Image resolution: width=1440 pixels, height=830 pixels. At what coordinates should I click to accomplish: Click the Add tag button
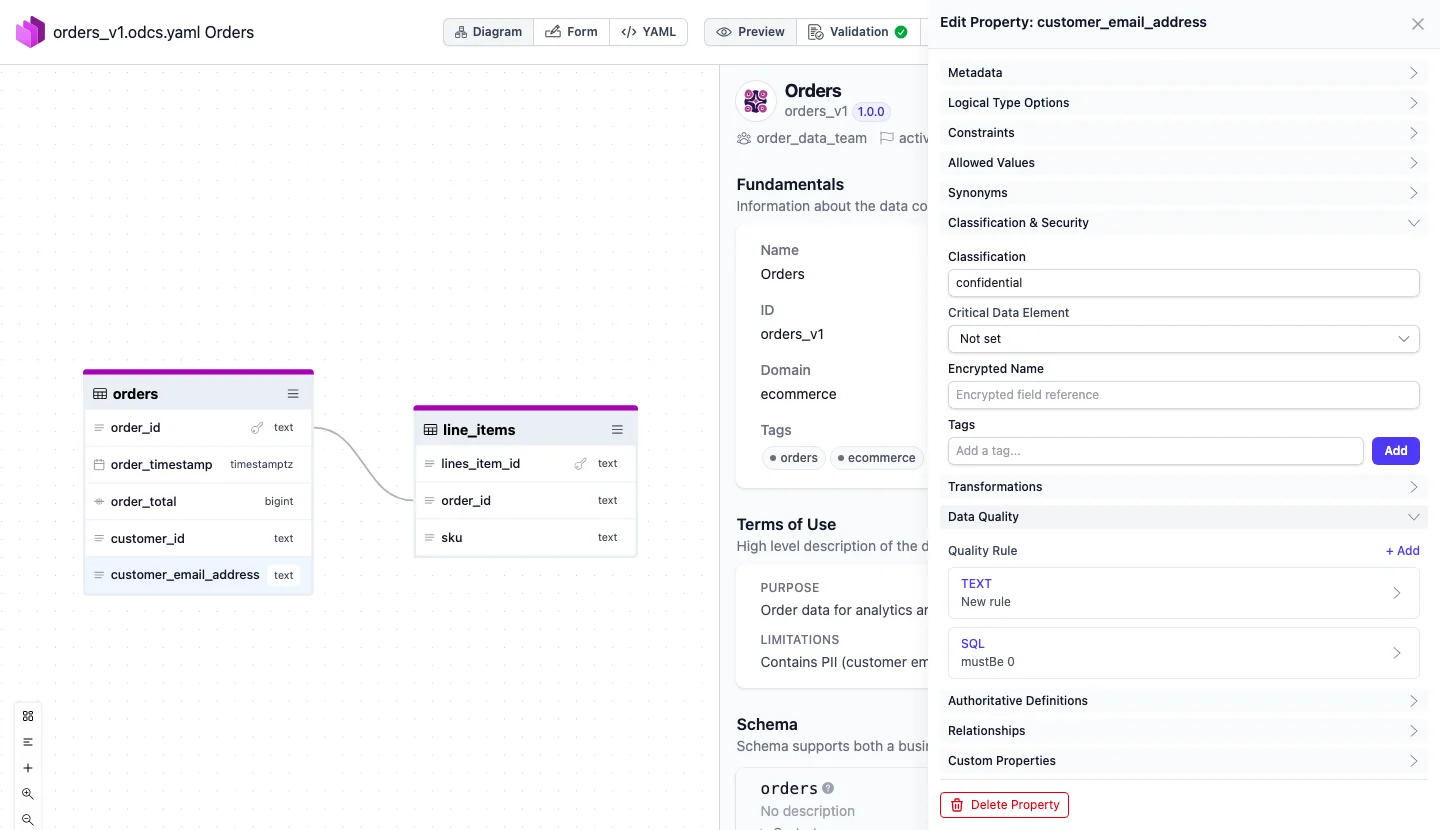tap(1396, 451)
